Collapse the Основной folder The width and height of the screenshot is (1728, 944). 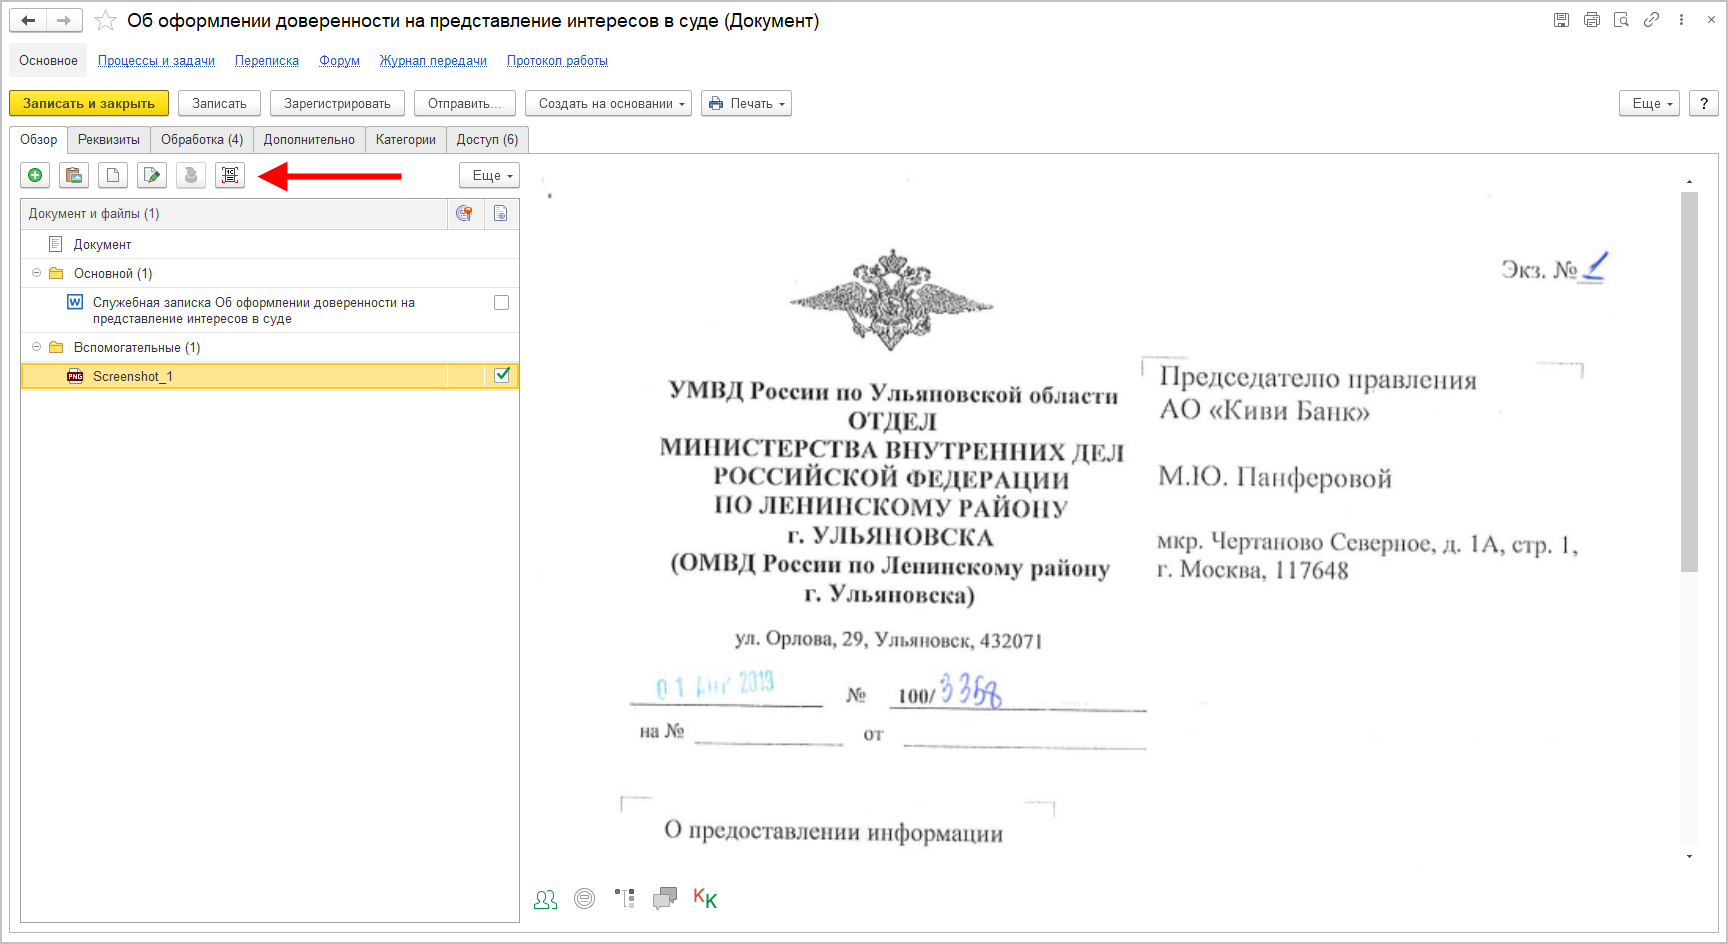tap(37, 273)
